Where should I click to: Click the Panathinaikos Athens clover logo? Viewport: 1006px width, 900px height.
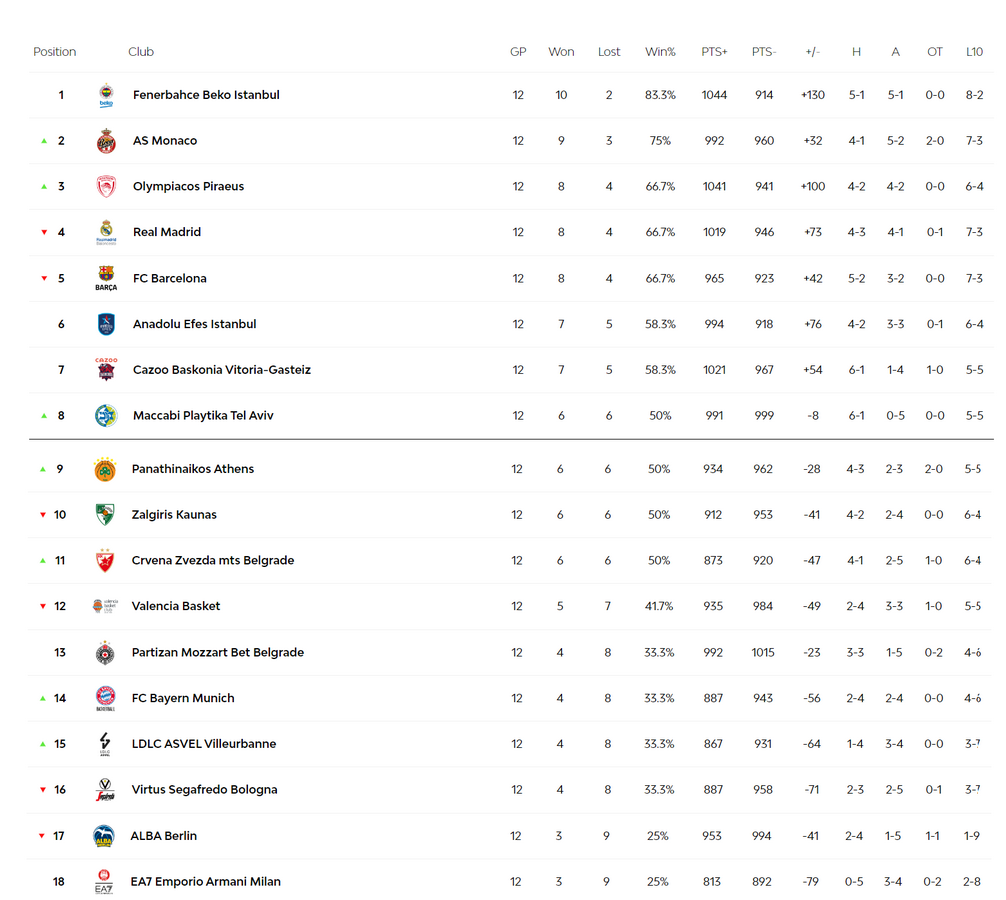click(x=105, y=470)
